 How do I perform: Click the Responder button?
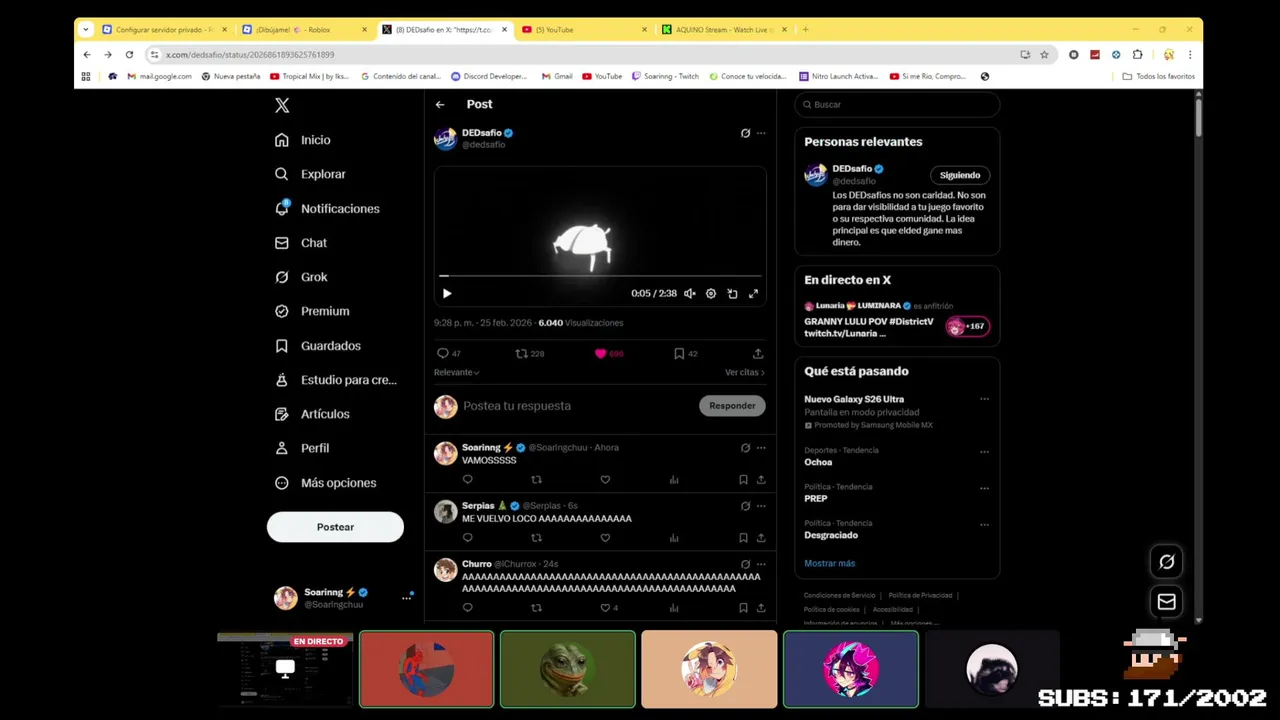pyautogui.click(x=732, y=406)
